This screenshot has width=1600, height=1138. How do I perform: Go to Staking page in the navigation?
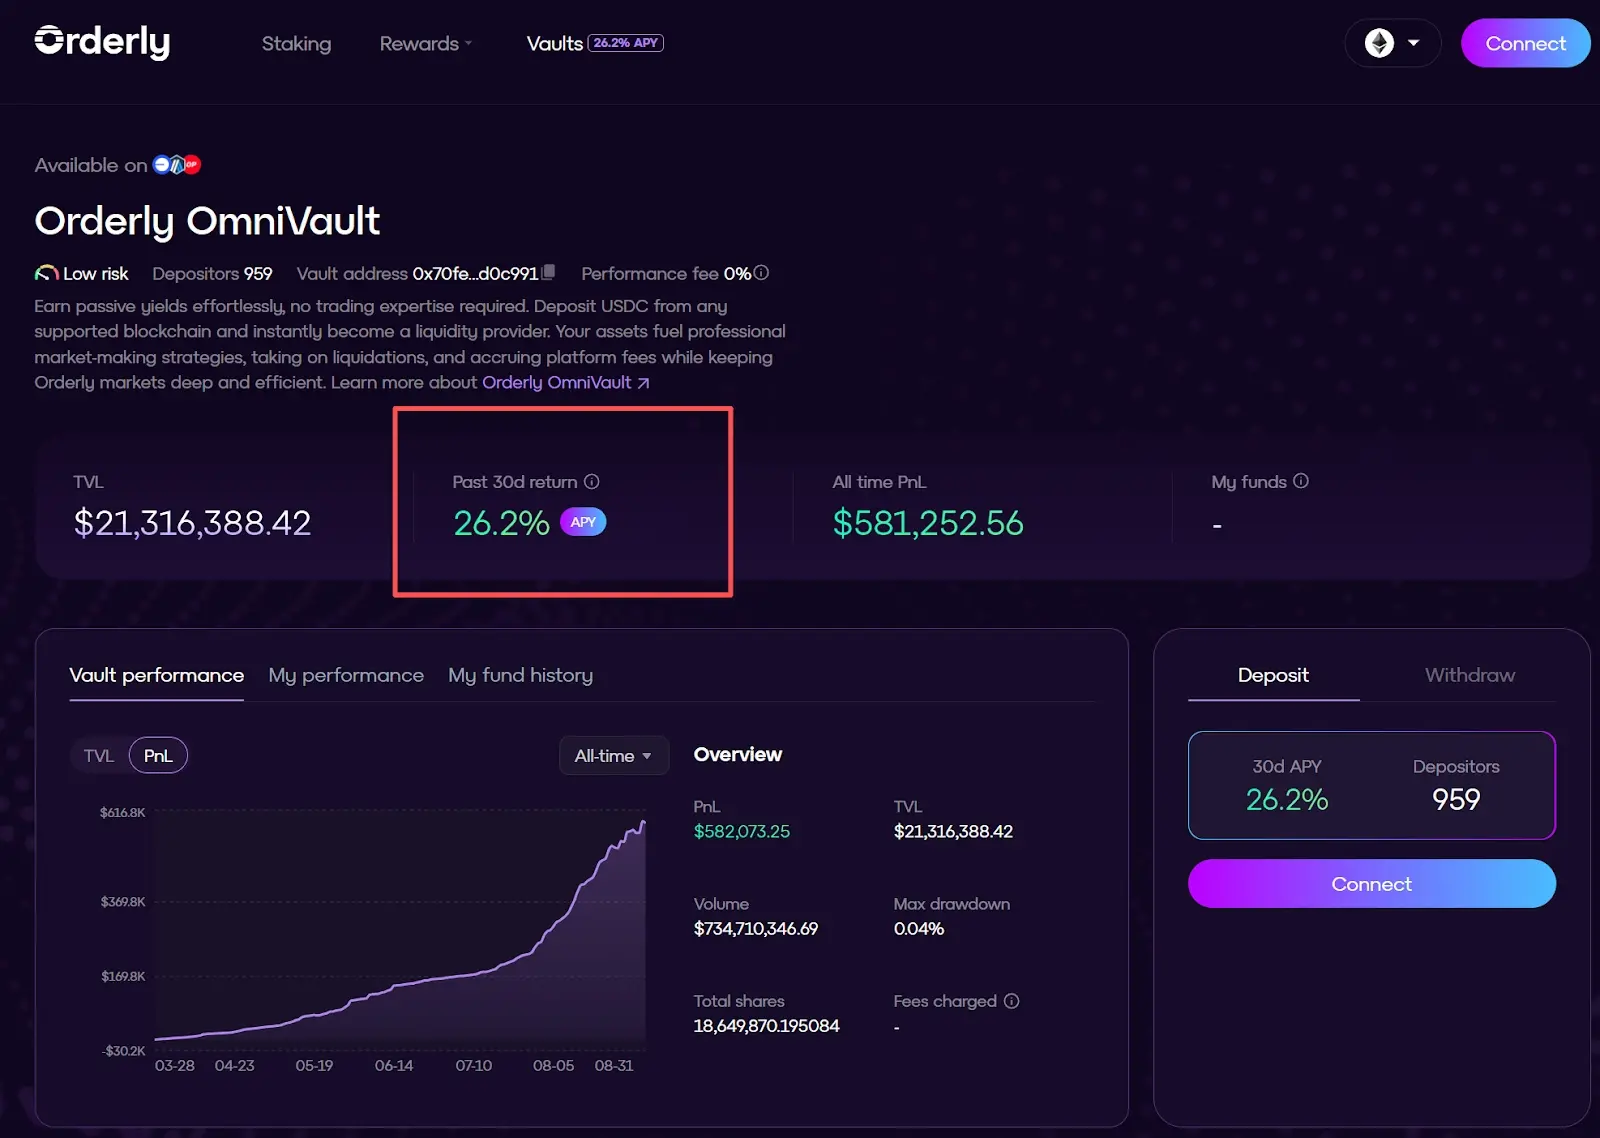pyautogui.click(x=296, y=44)
